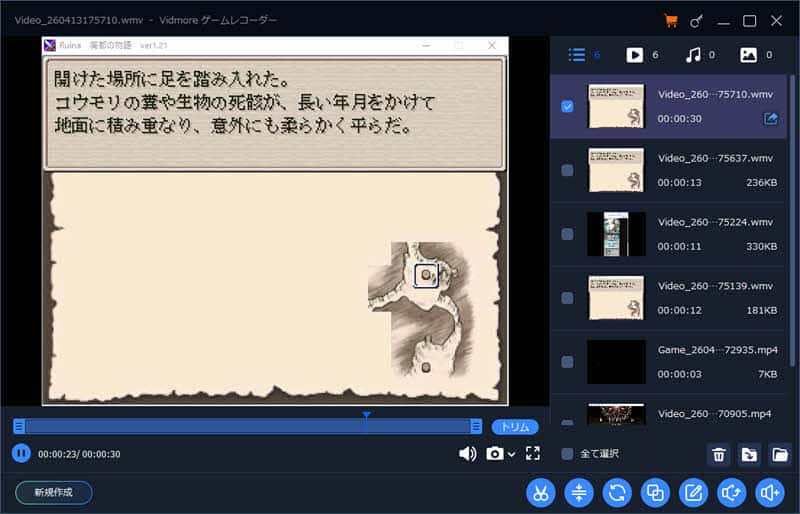Image resolution: width=800 pixels, height=514 pixels.
Task: Pause the video playback
Action: click(x=21, y=453)
